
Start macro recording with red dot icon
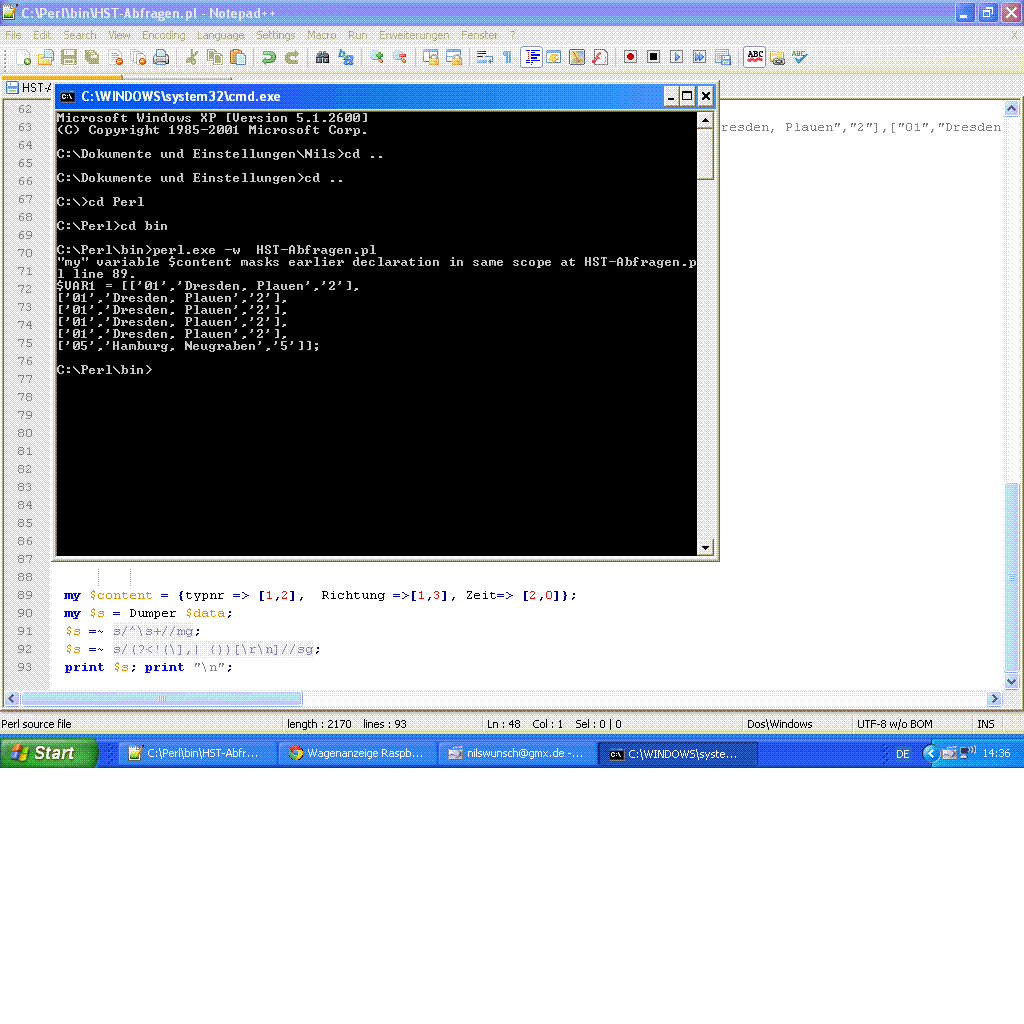(x=630, y=57)
